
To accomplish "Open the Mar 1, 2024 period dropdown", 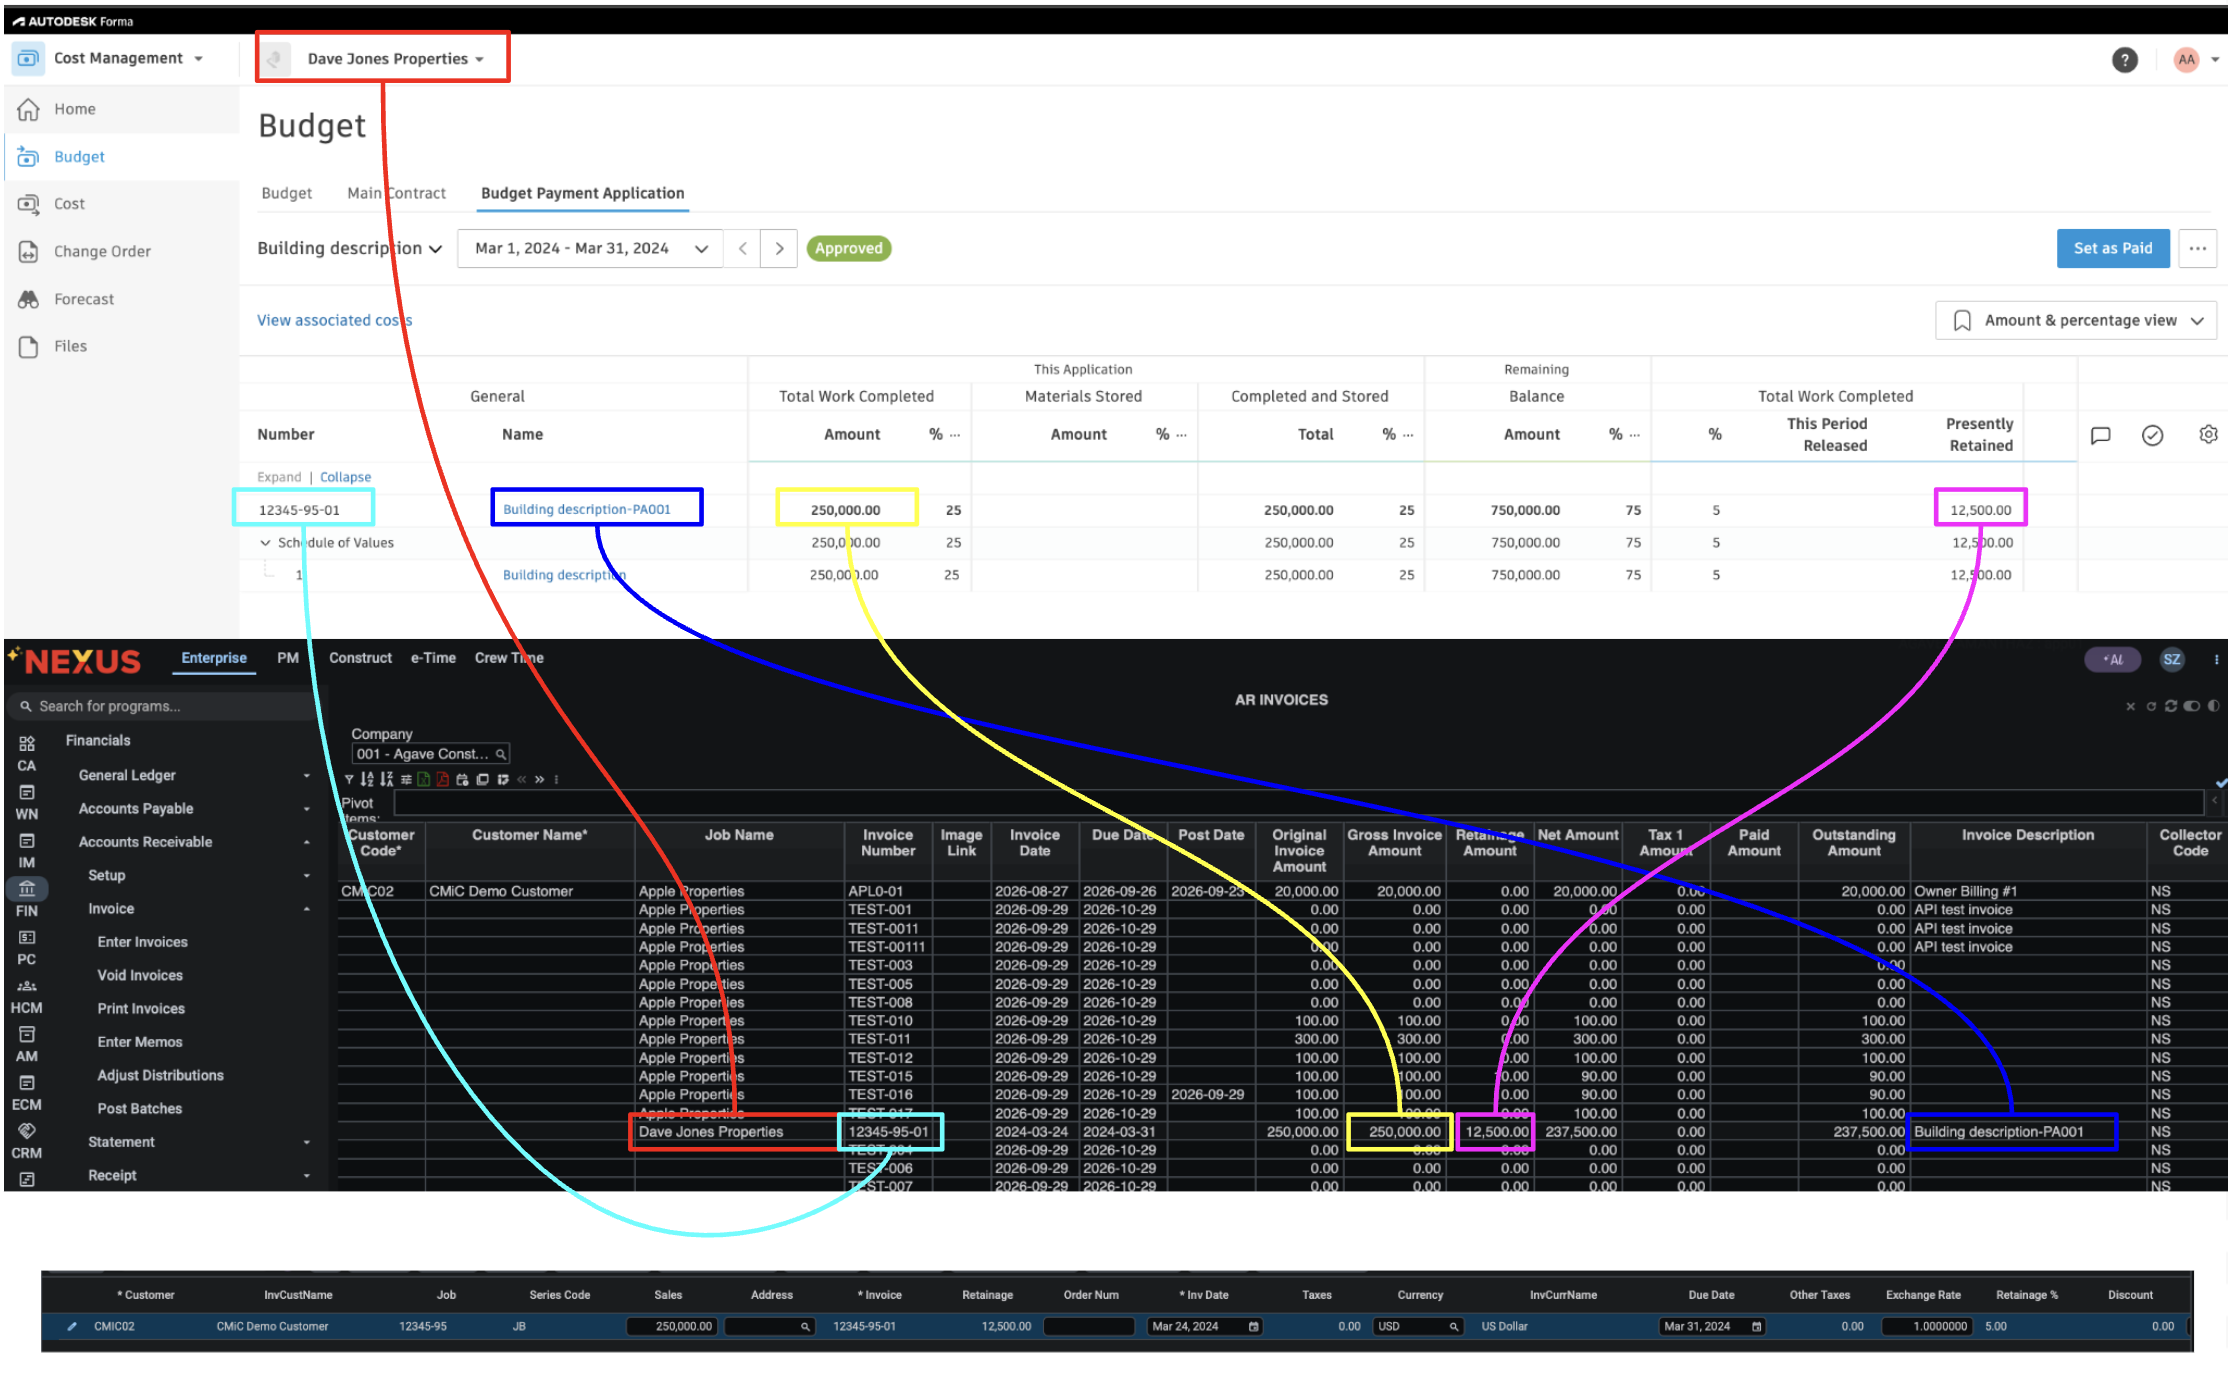I will point(591,249).
